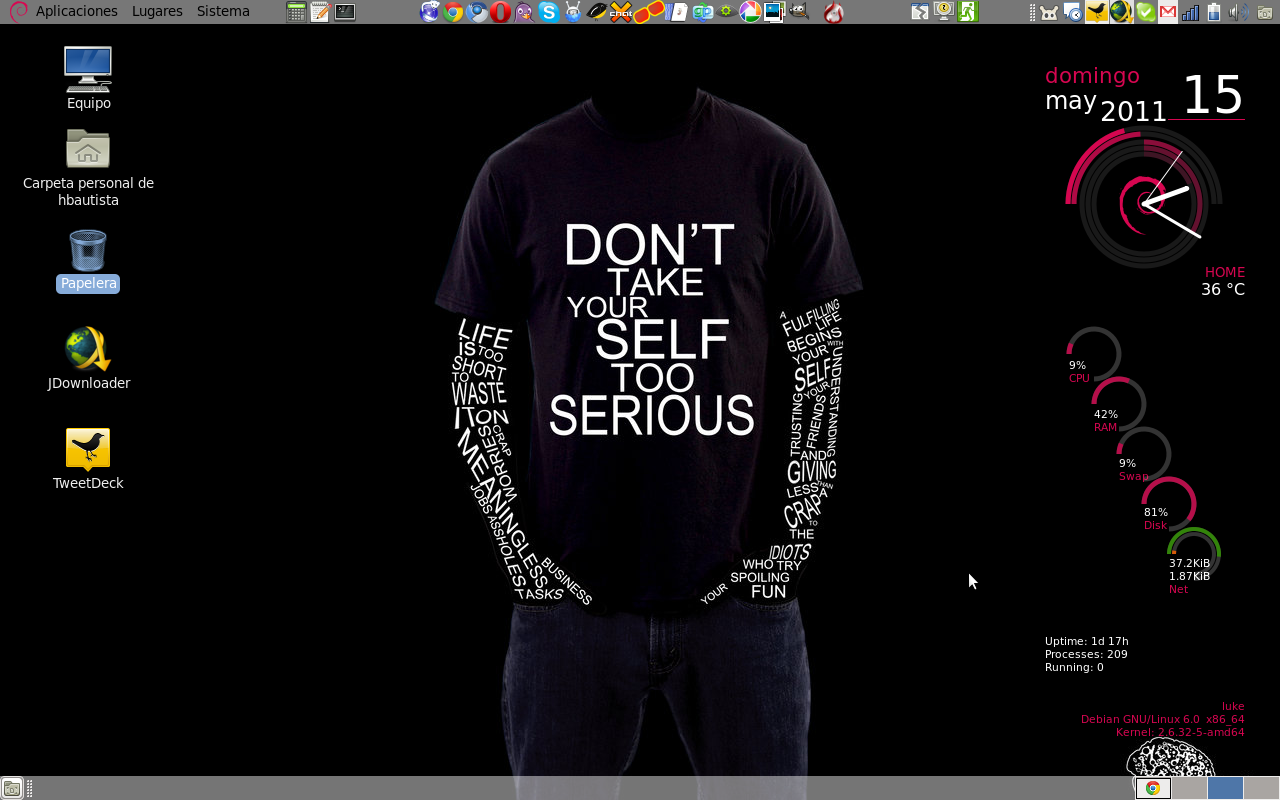
Task: Open network signal strength indicator
Action: coord(1191,12)
